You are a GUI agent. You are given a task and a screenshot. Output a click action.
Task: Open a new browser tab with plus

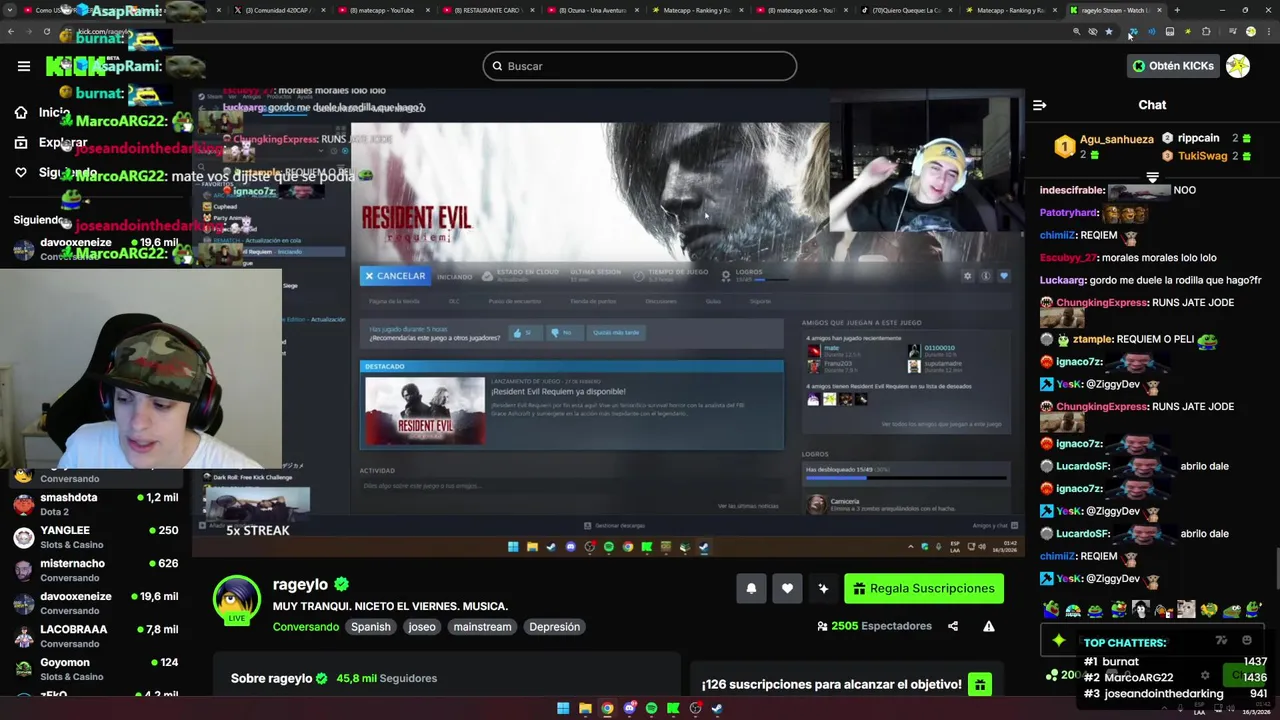(1177, 10)
